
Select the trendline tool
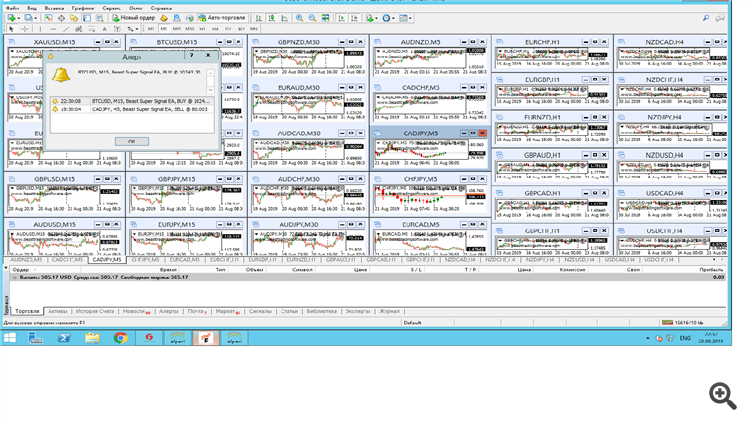[x=66, y=29]
